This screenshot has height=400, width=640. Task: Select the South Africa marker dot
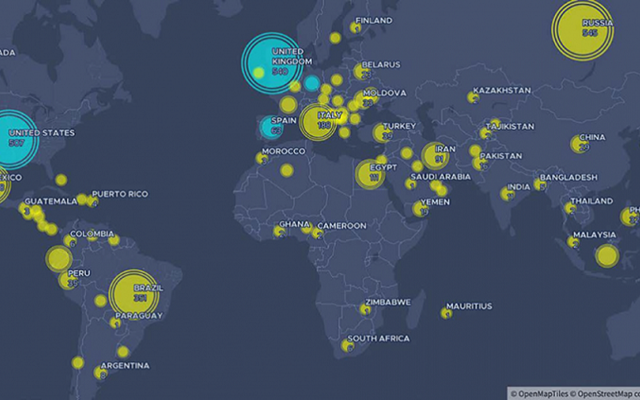click(x=348, y=345)
